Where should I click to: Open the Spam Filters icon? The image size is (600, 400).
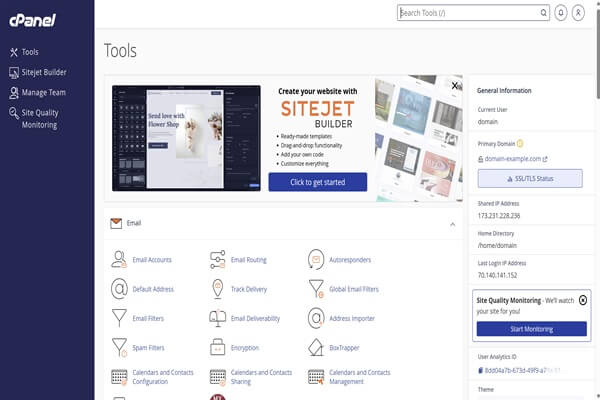pos(119,348)
